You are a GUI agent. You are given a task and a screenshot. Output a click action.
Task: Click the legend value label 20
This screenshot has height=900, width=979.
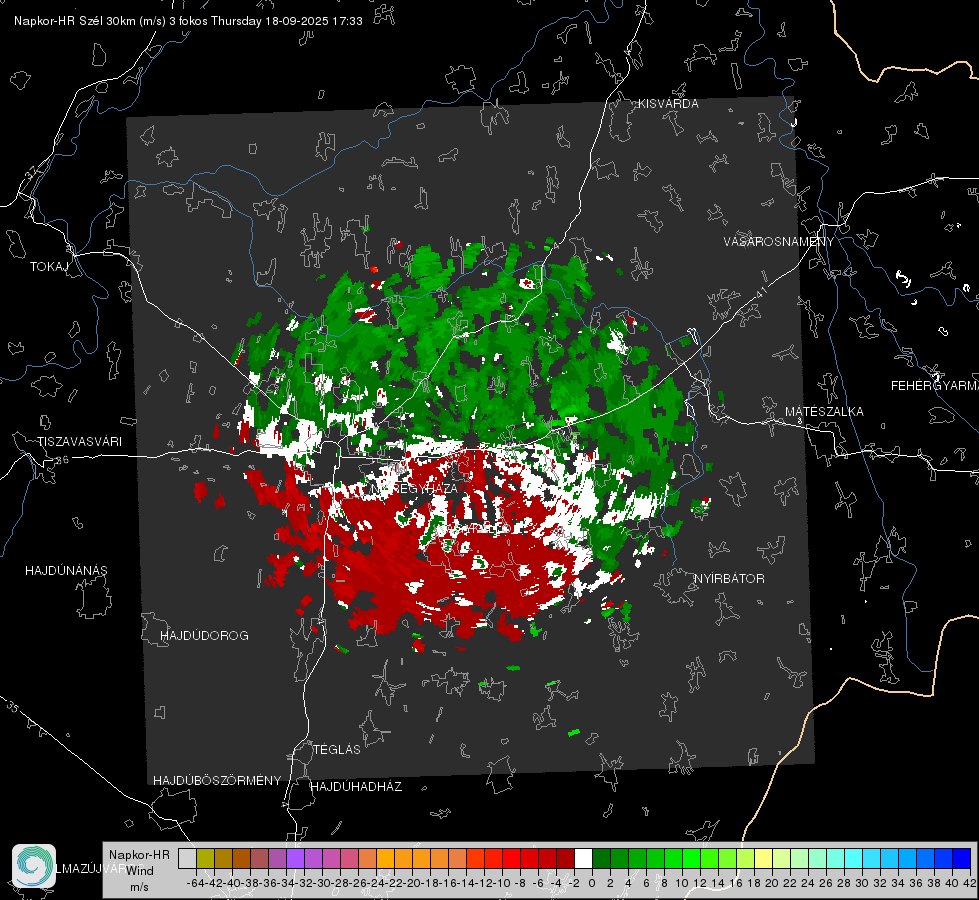(772, 883)
